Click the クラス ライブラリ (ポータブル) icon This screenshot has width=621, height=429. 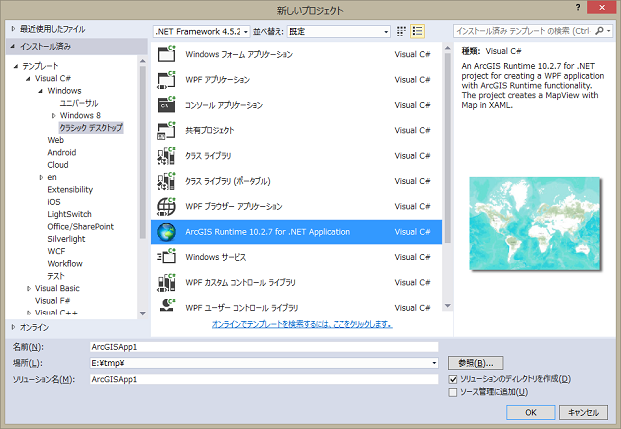tap(166, 181)
